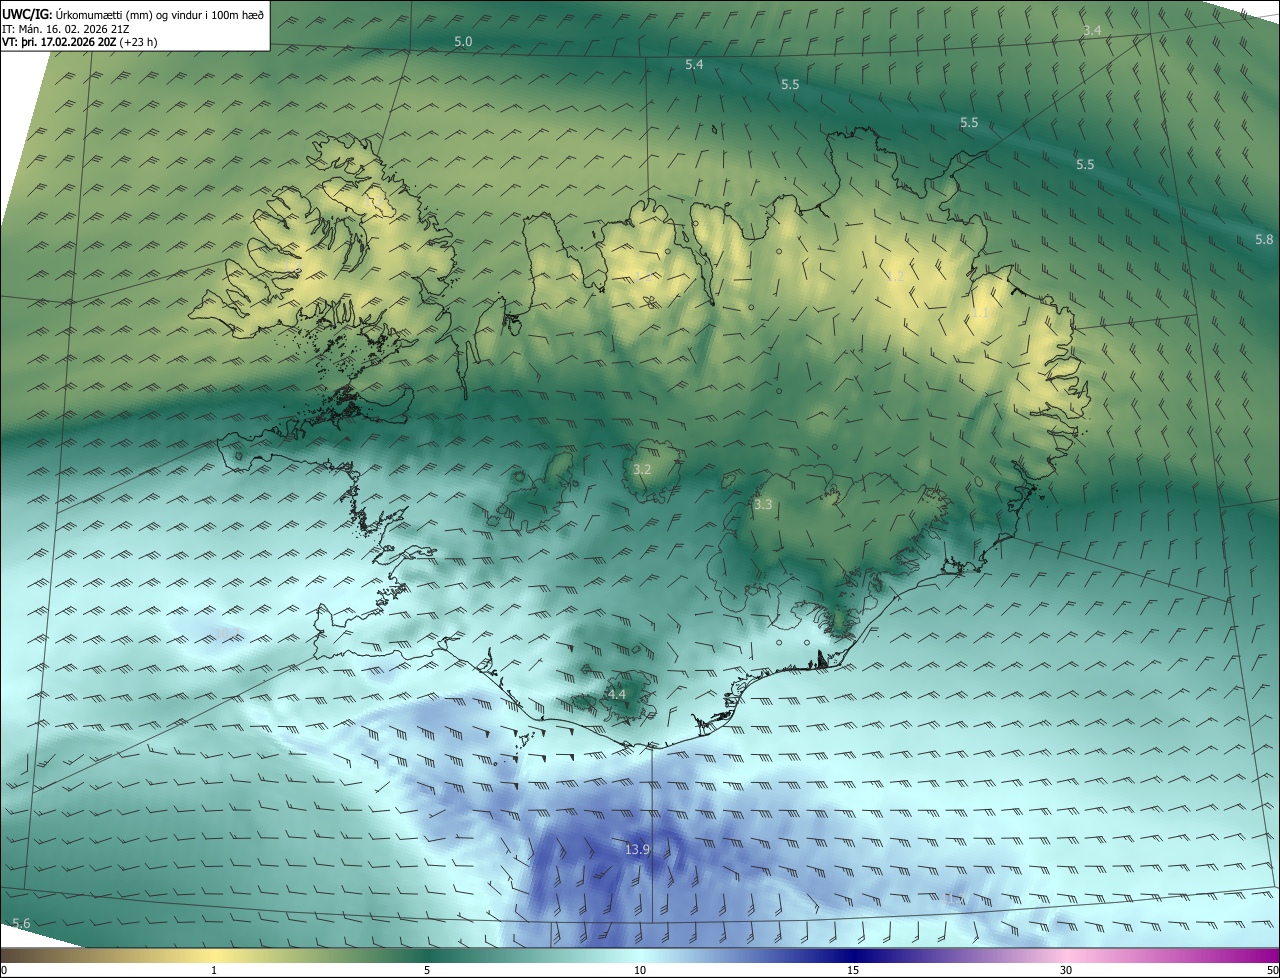Click the valid time line 'VT: þri. 17.02.2026 20Z (+23 h)'
Image resolution: width=1280 pixels, height=978 pixels.
point(80,42)
